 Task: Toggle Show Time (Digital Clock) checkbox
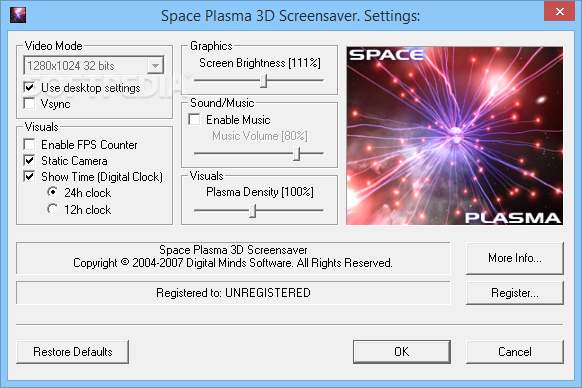tap(29, 176)
